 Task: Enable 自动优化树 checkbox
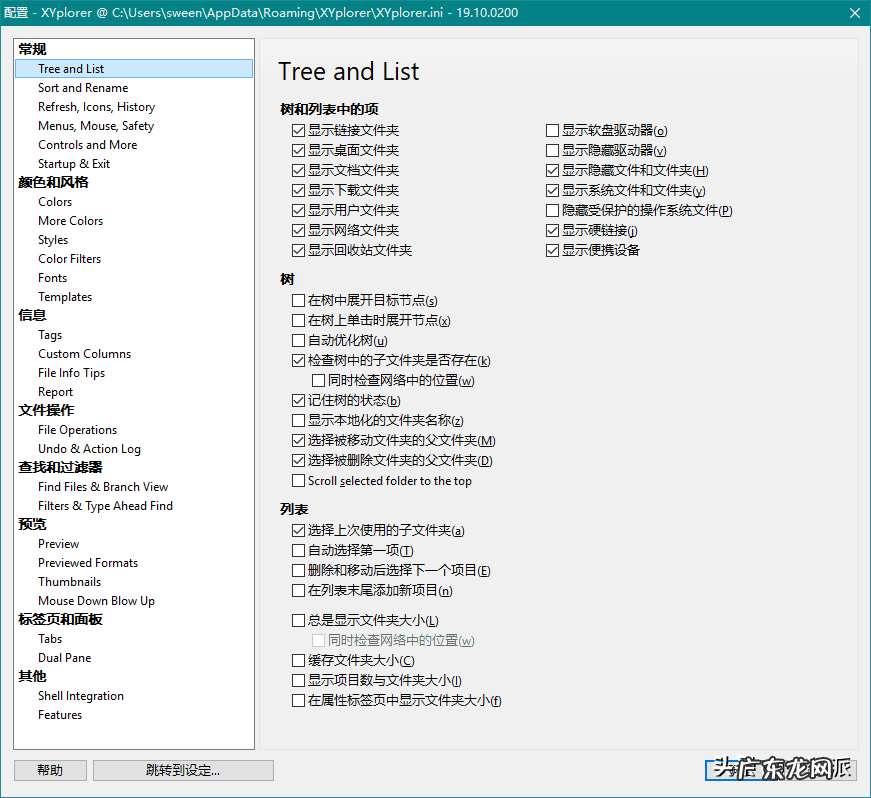tap(298, 341)
